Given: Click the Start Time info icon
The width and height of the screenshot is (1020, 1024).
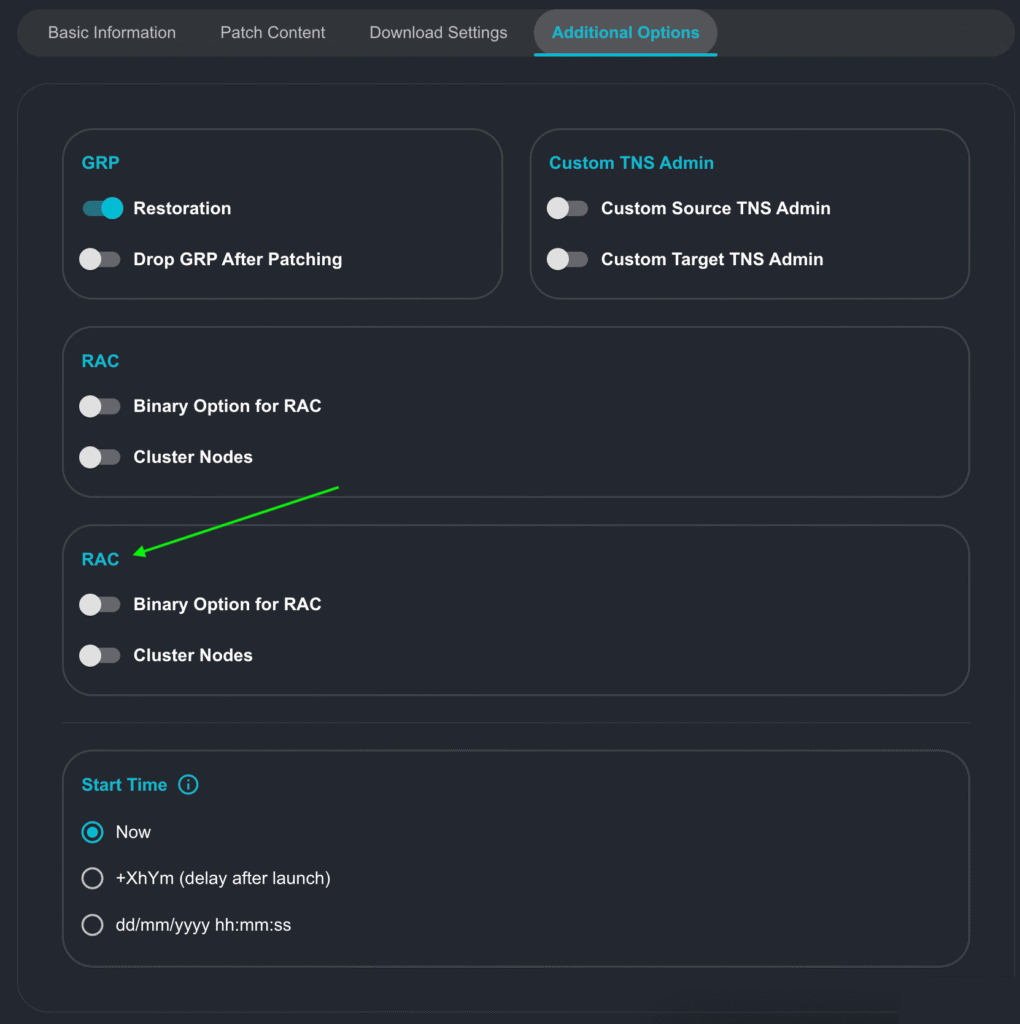Looking at the screenshot, I should [x=188, y=785].
